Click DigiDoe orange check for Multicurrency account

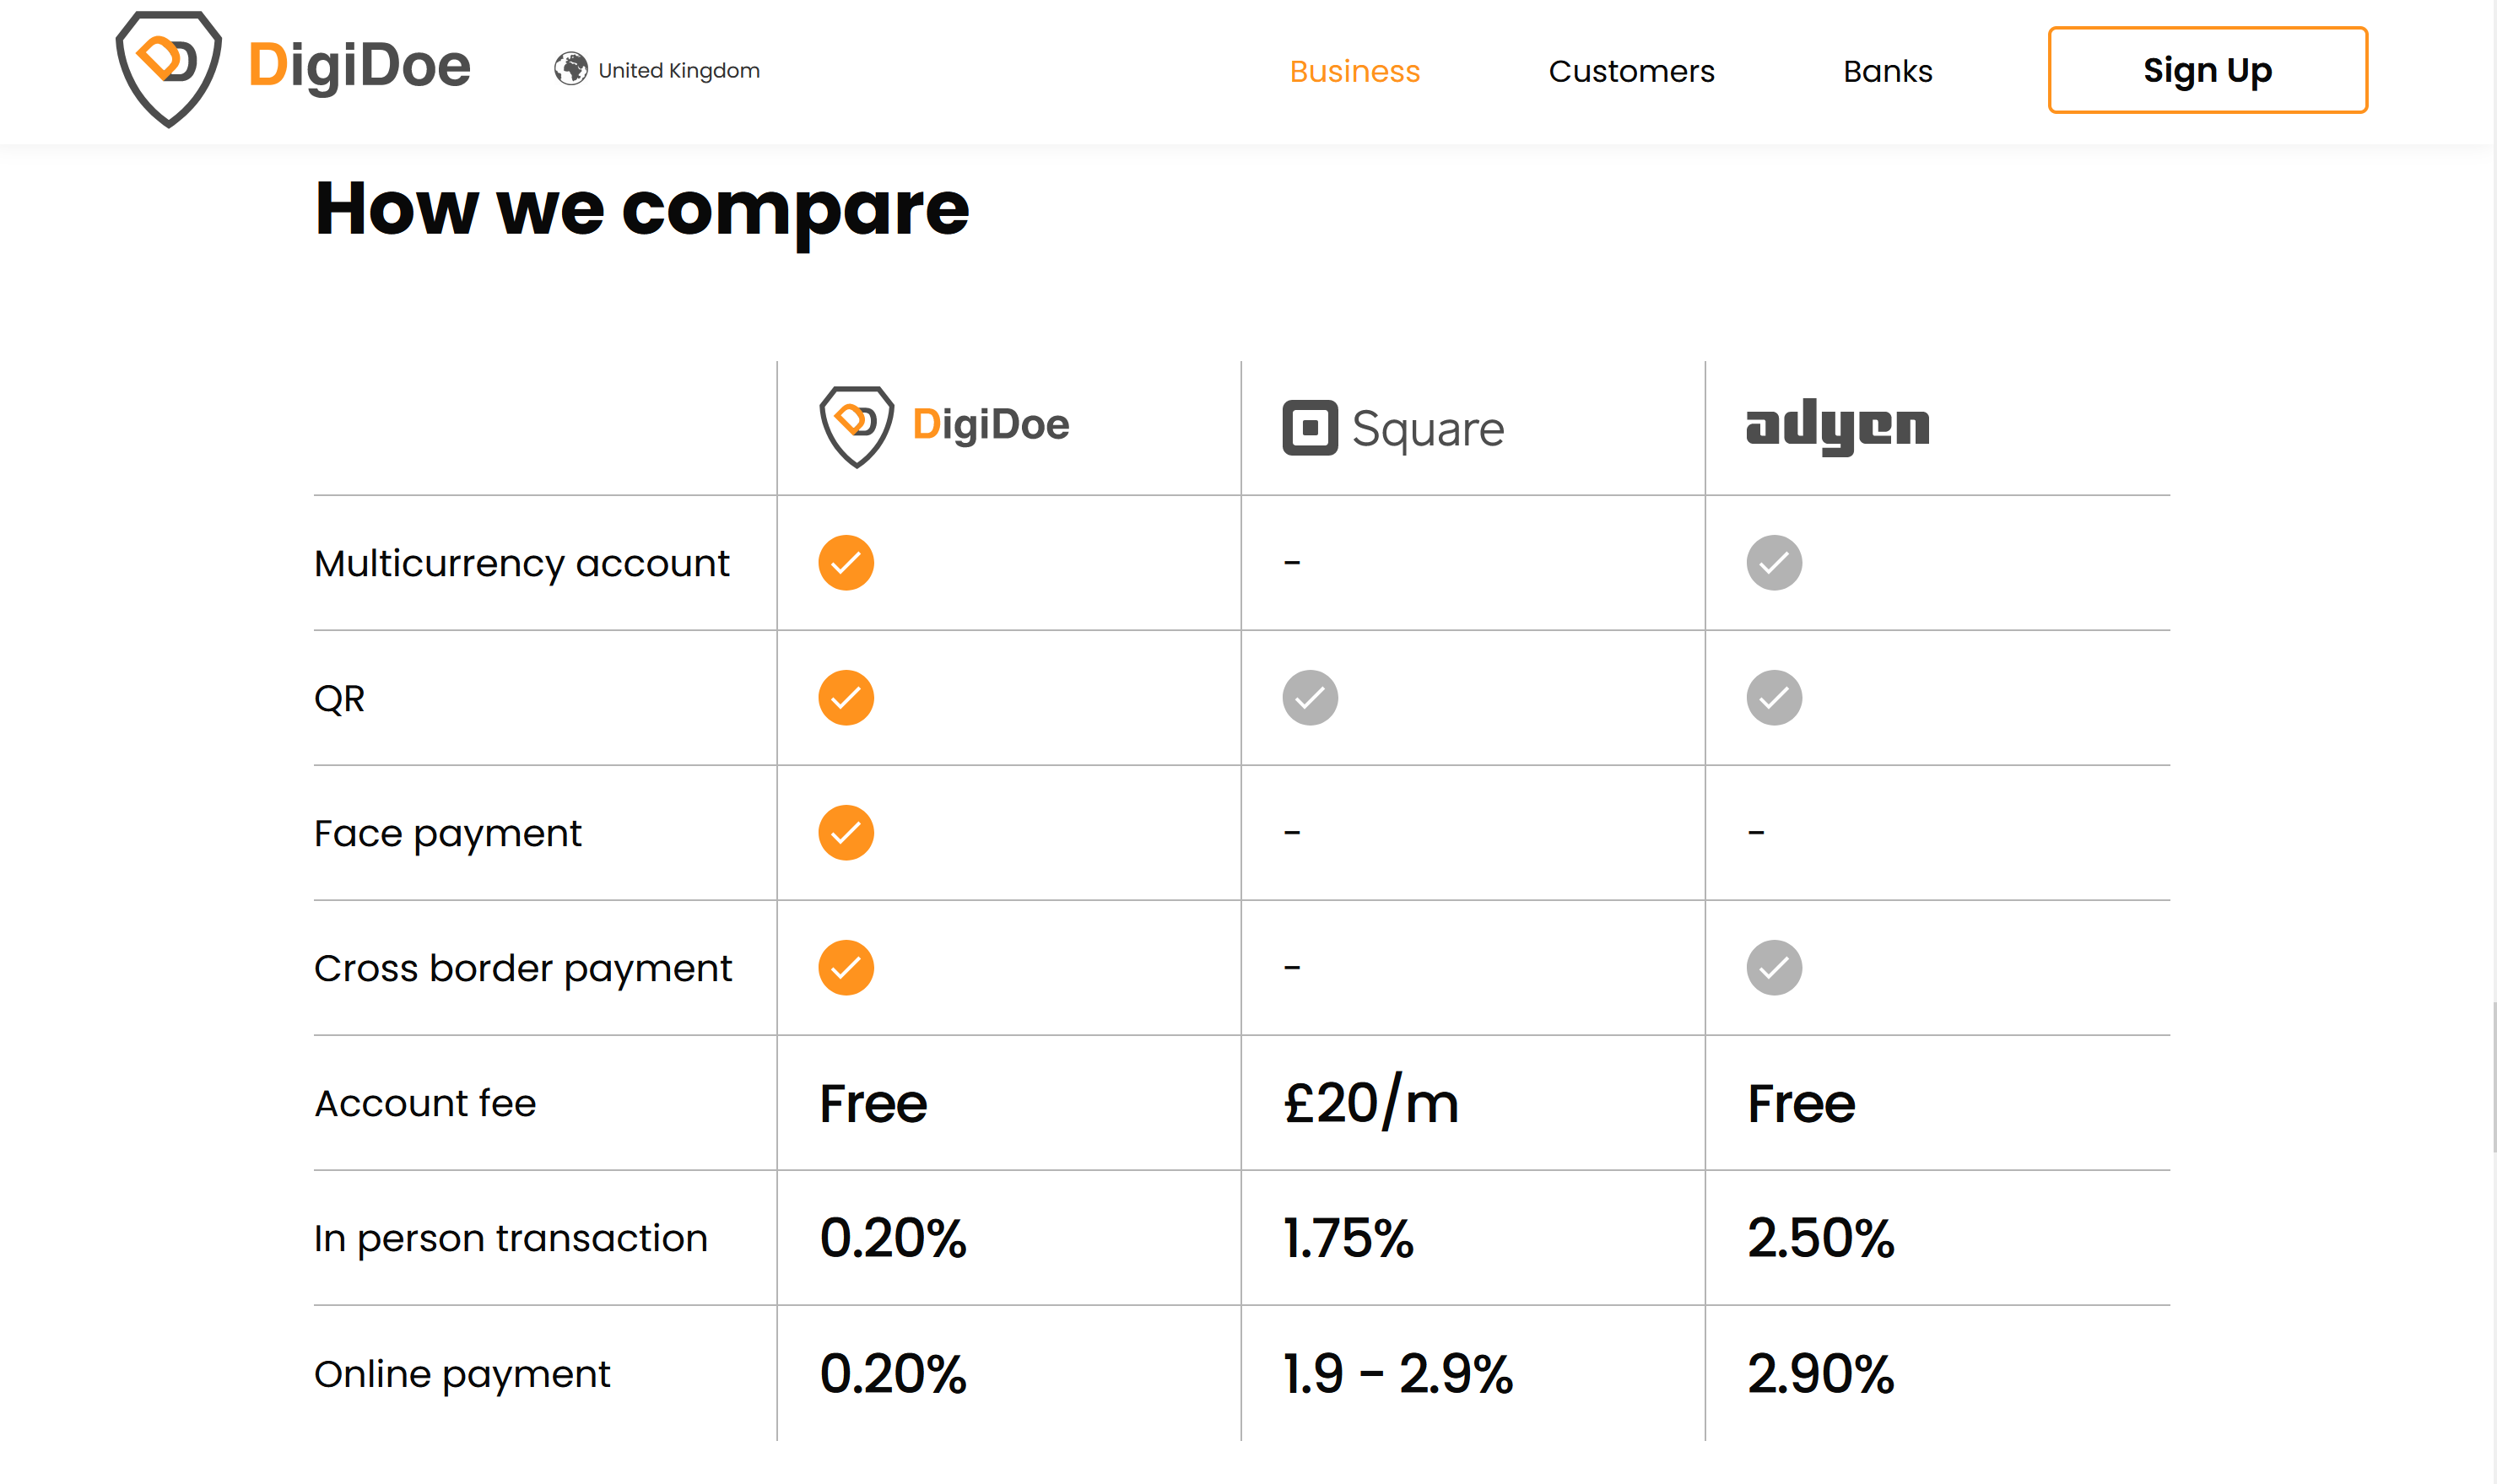point(846,563)
